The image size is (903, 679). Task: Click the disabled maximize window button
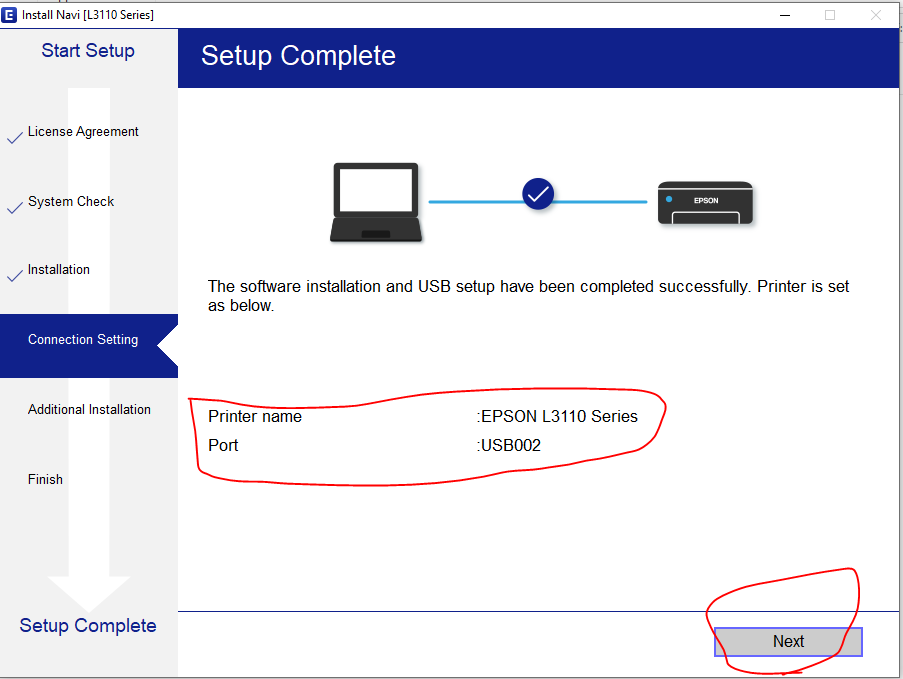[830, 15]
